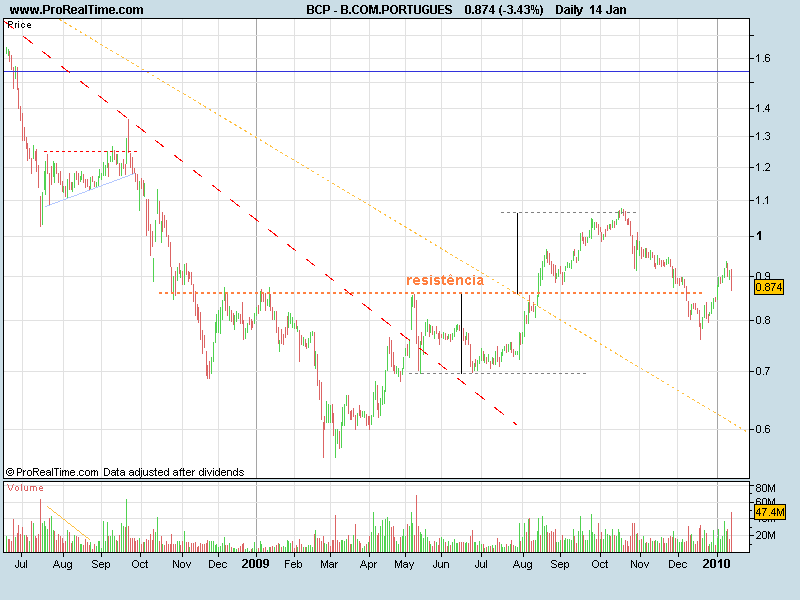The height and width of the screenshot is (600, 800).
Task: Click the Feb month label on time axis
Action: coord(293,564)
